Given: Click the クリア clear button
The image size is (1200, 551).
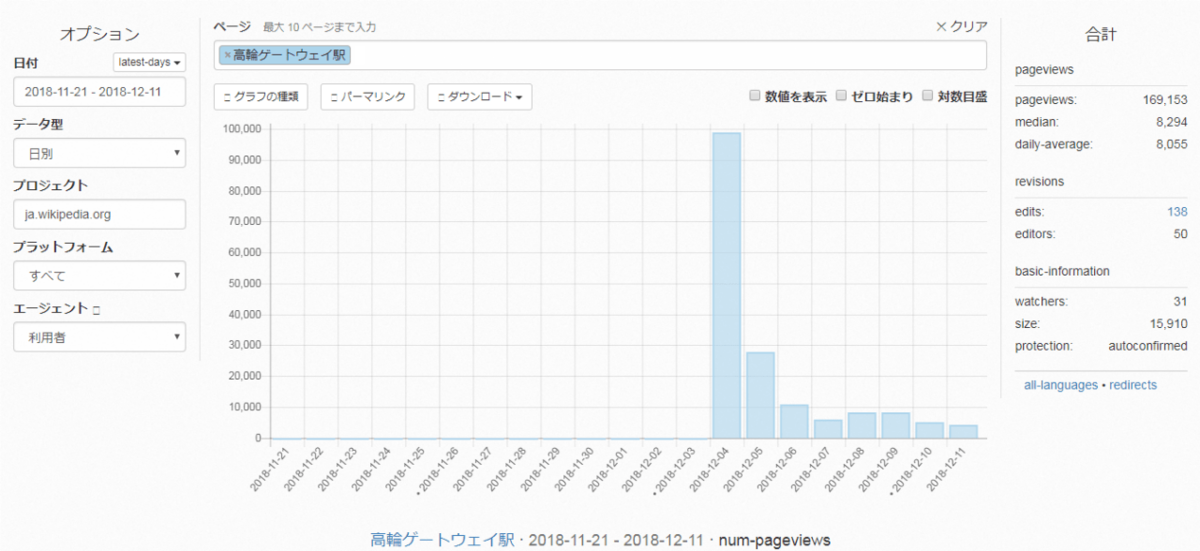Looking at the screenshot, I should point(961,27).
